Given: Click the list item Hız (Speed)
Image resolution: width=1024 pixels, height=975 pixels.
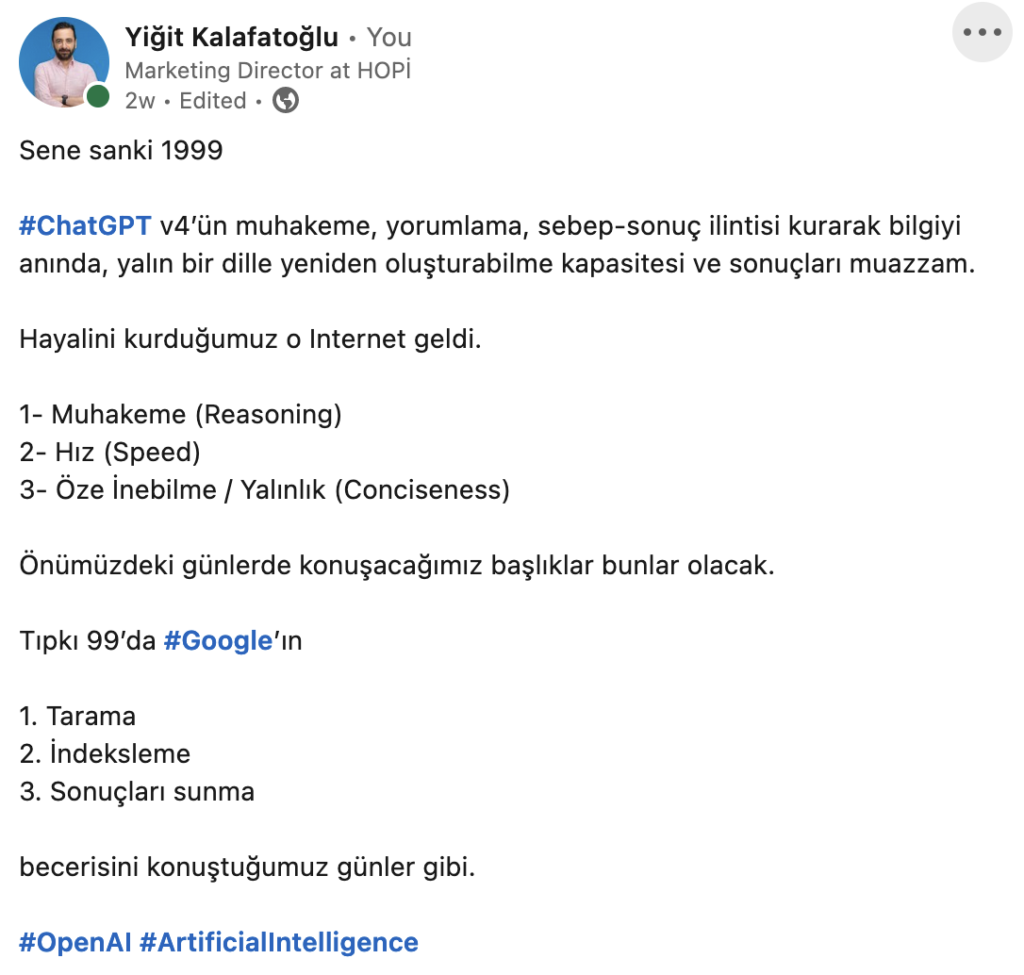Looking at the screenshot, I should (110, 452).
